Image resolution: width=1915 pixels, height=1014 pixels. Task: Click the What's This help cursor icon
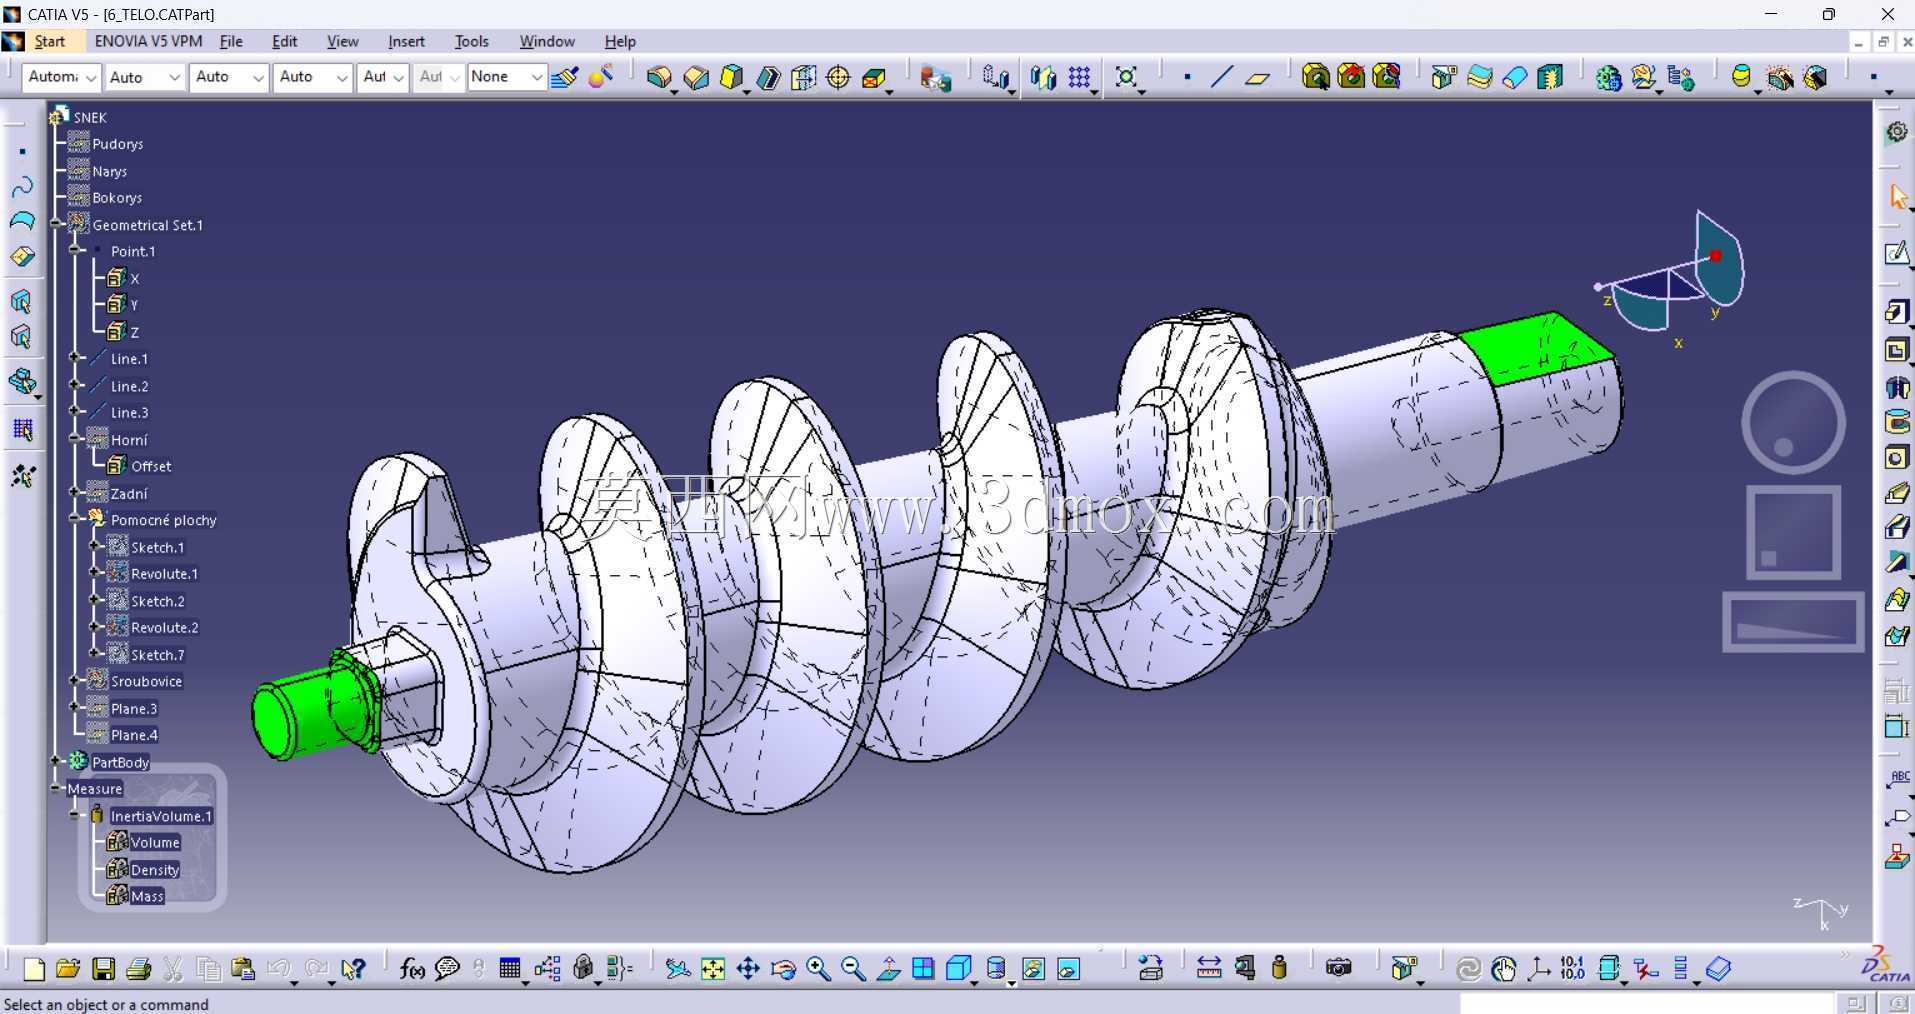click(352, 968)
